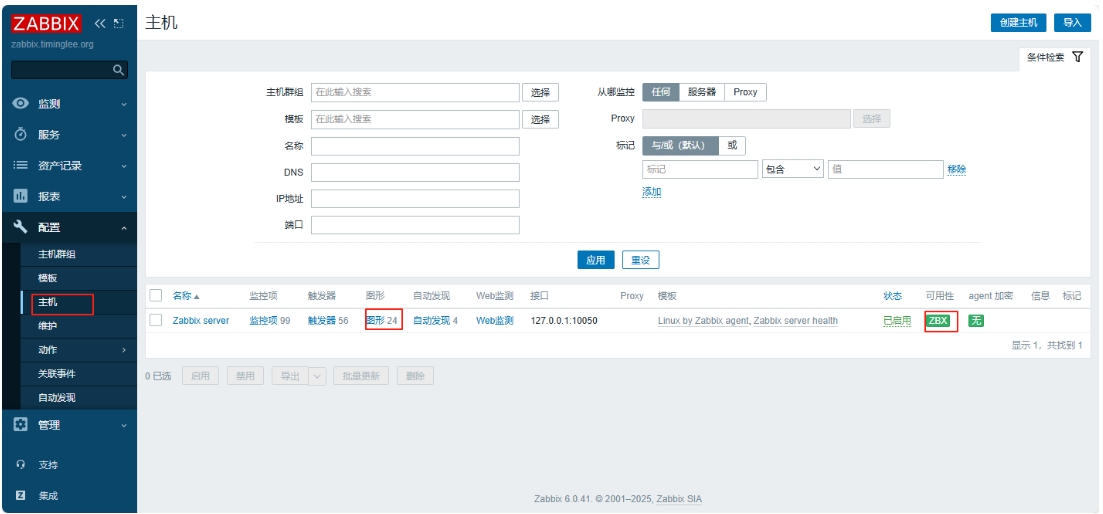Open 模板 in configuration menu
Viewport: 1103px width, 514px height.
tap(48, 278)
